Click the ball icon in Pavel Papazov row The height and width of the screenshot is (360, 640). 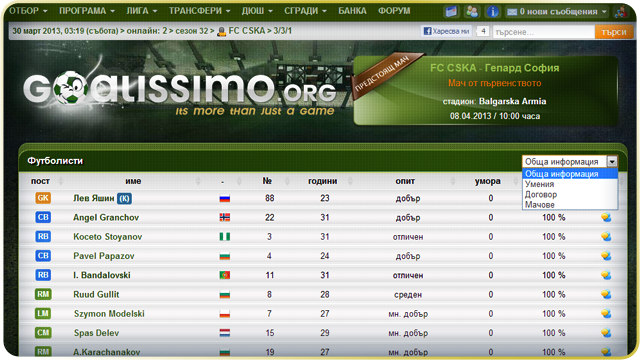[606, 256]
